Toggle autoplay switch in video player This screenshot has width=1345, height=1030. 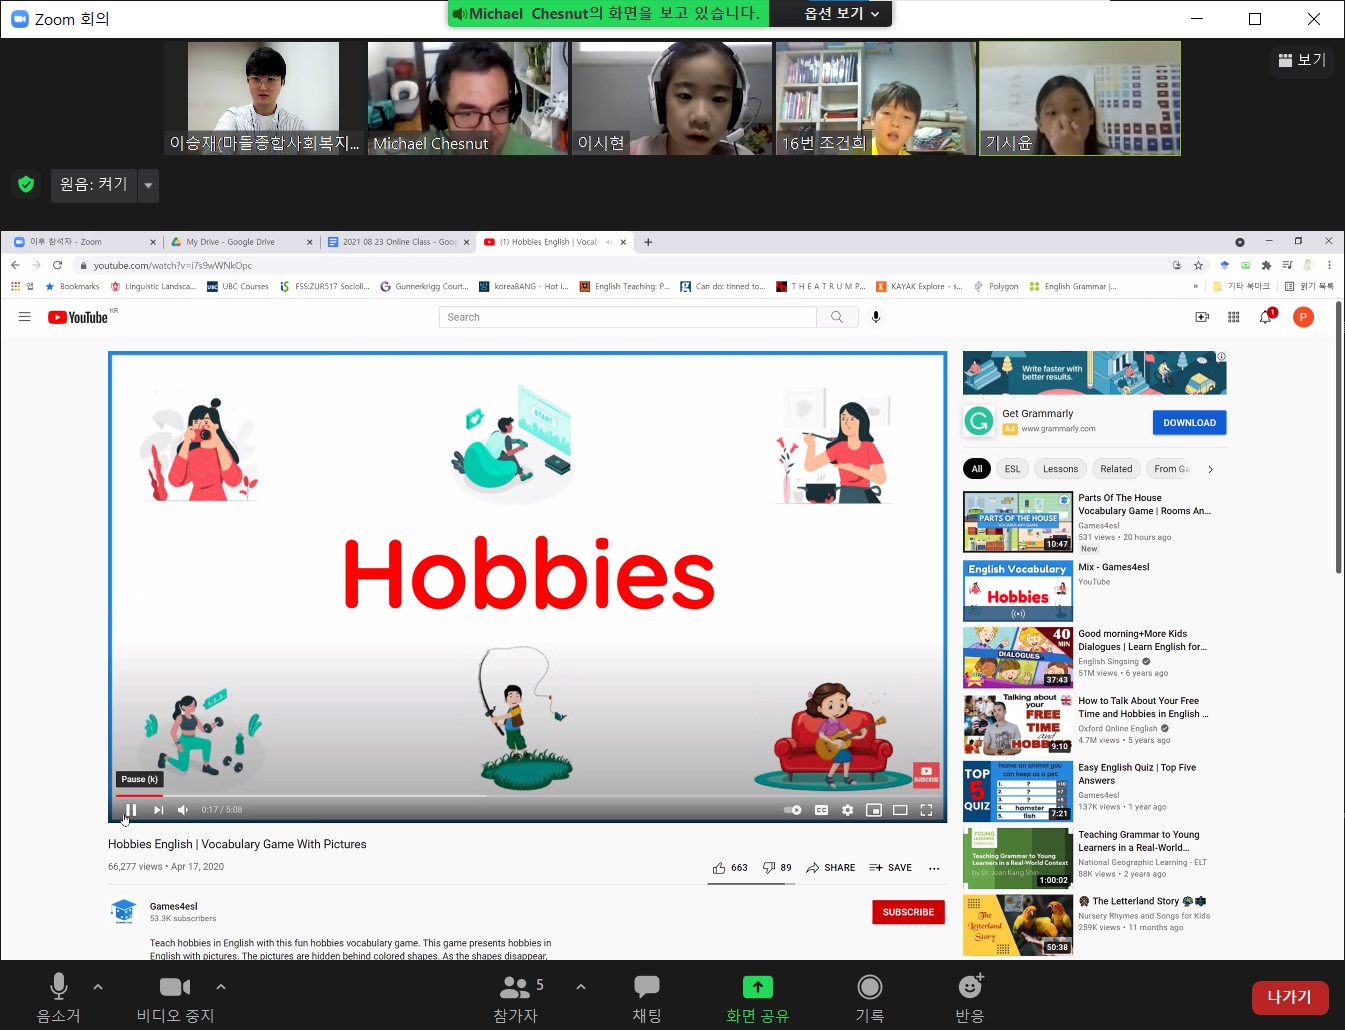(x=793, y=810)
